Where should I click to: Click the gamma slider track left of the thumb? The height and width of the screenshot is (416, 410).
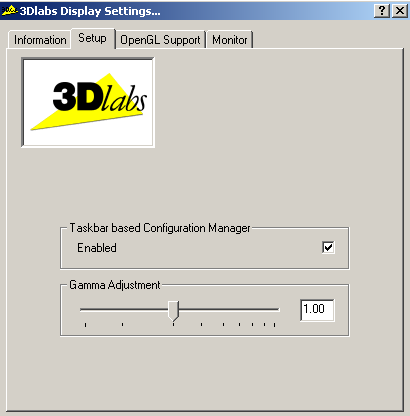(x=124, y=310)
